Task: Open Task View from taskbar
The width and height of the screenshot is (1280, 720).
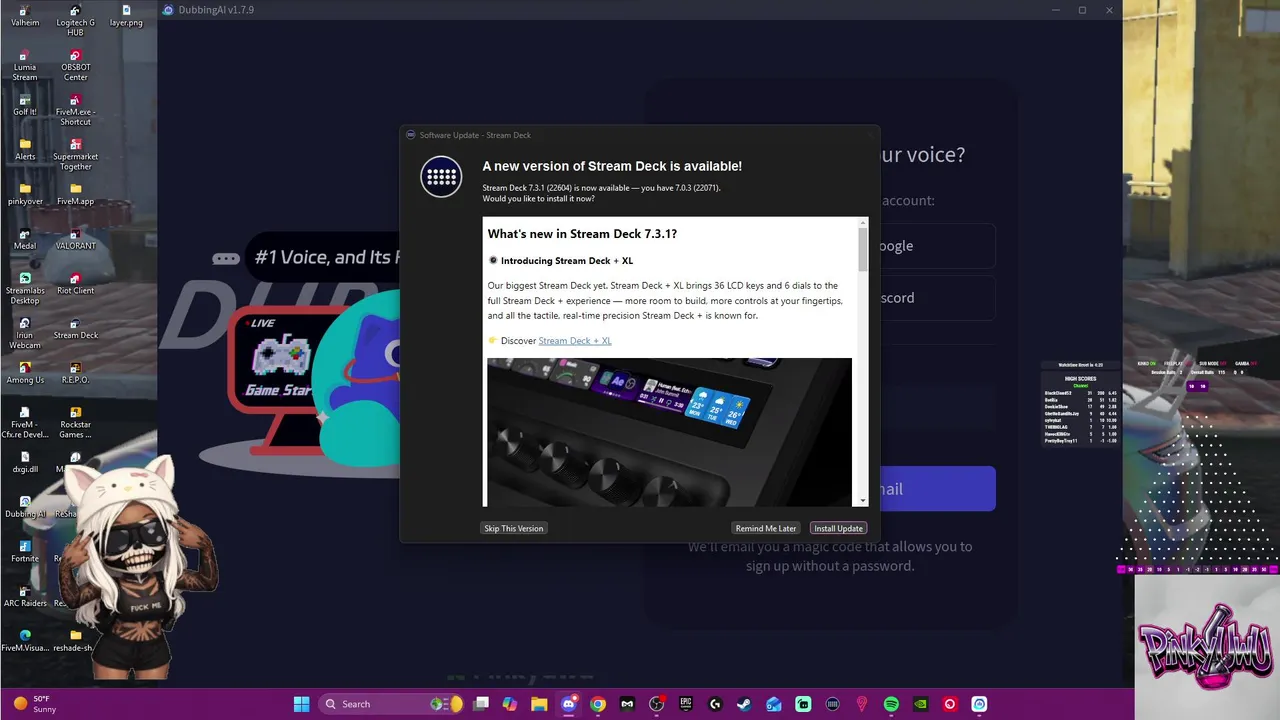Action: pyautogui.click(x=481, y=704)
